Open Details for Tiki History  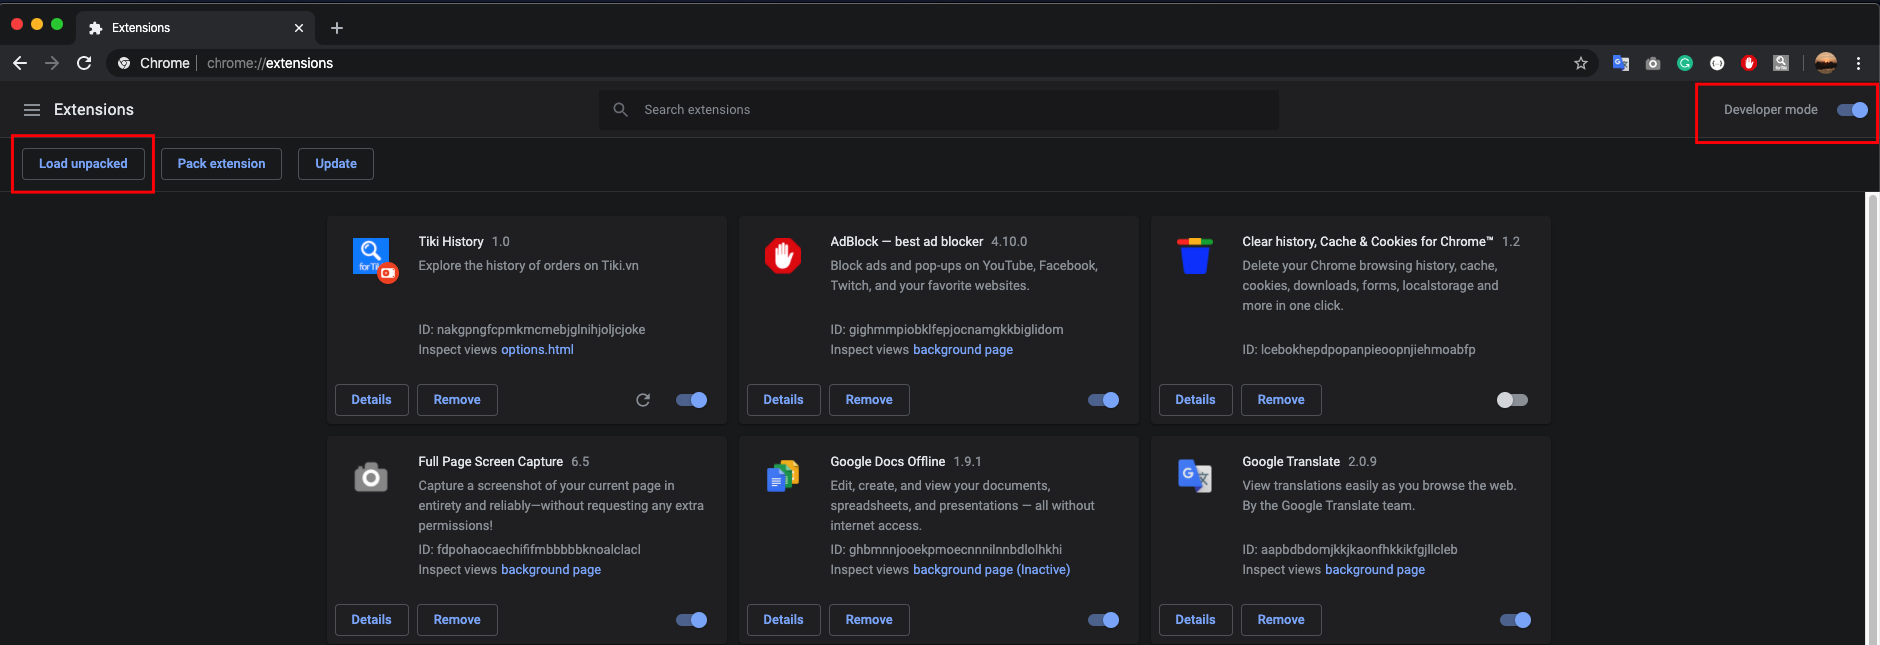(x=371, y=400)
